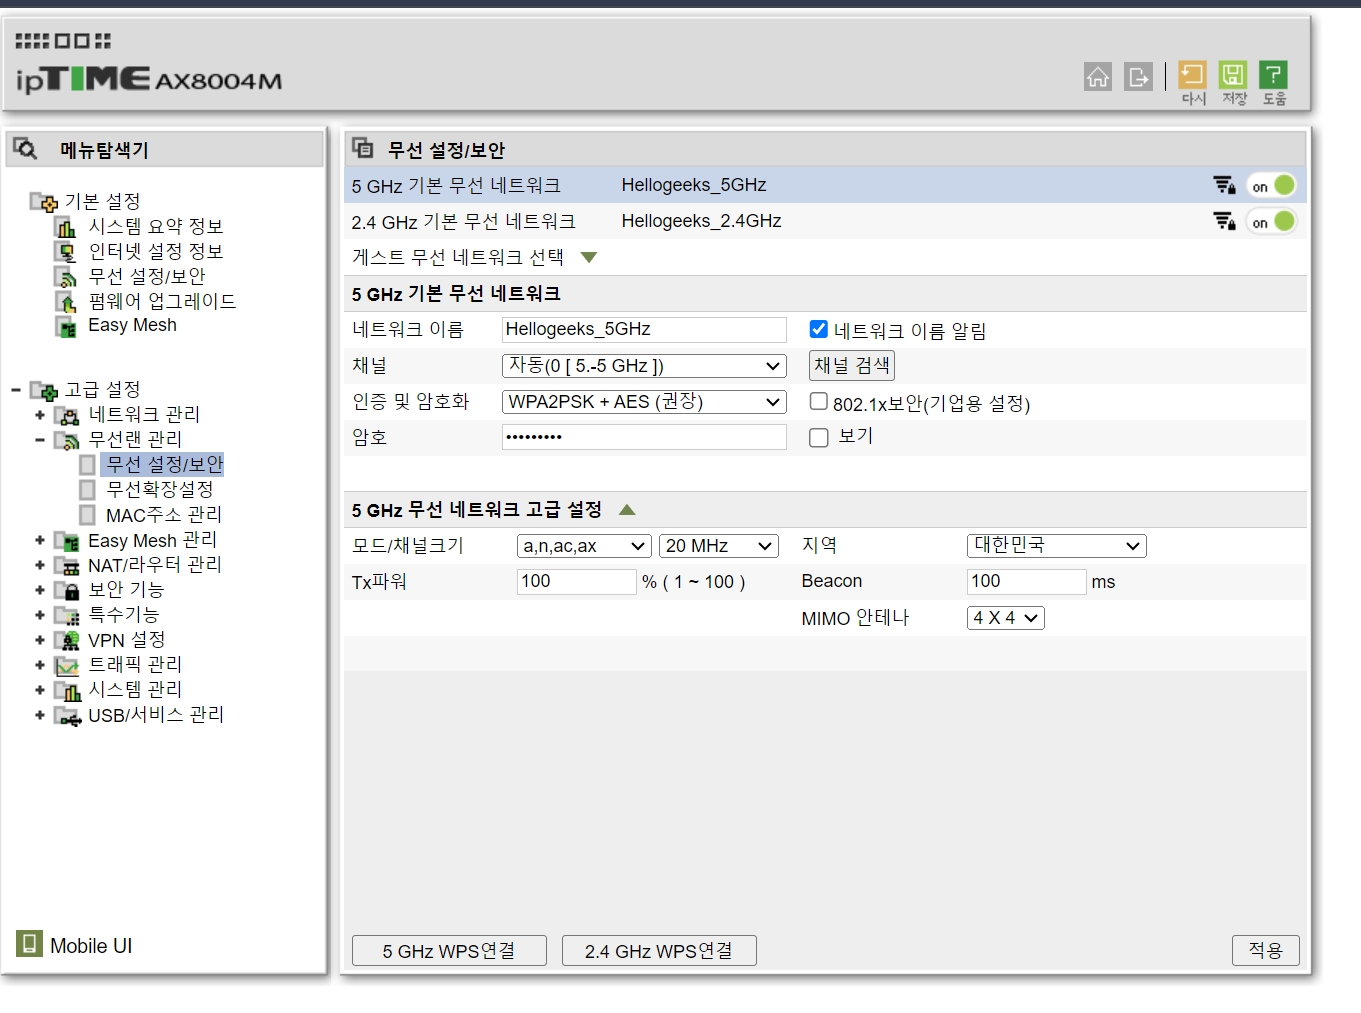Click the 메뉴탐색기 search icon
The width and height of the screenshot is (1361, 1013).
pos(25,149)
